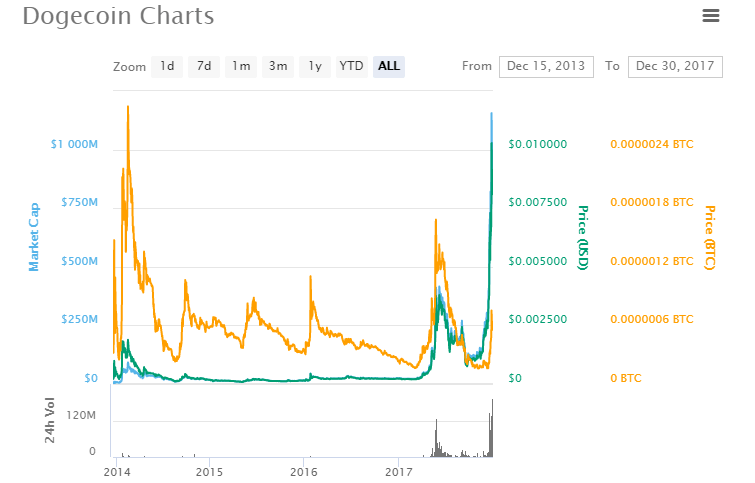Click the $1 000M market cap label
This screenshot has height=483, width=755.
coord(74,144)
